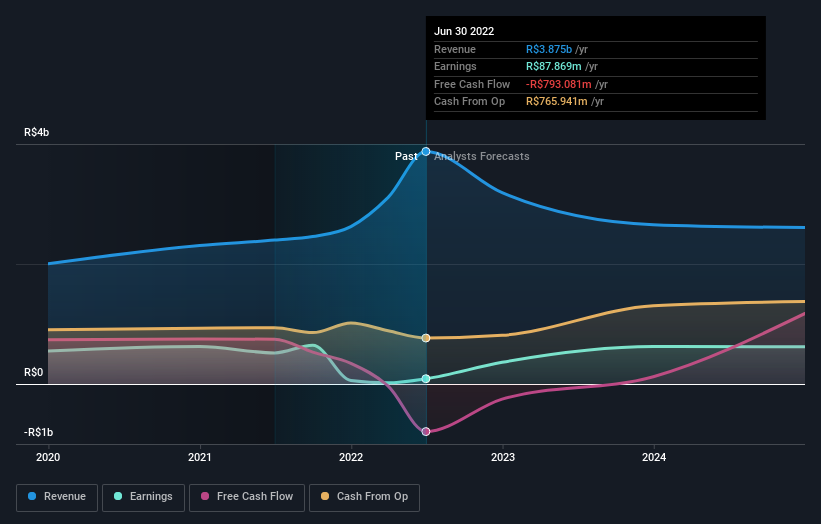Click the 2022 x-axis label

(351, 457)
